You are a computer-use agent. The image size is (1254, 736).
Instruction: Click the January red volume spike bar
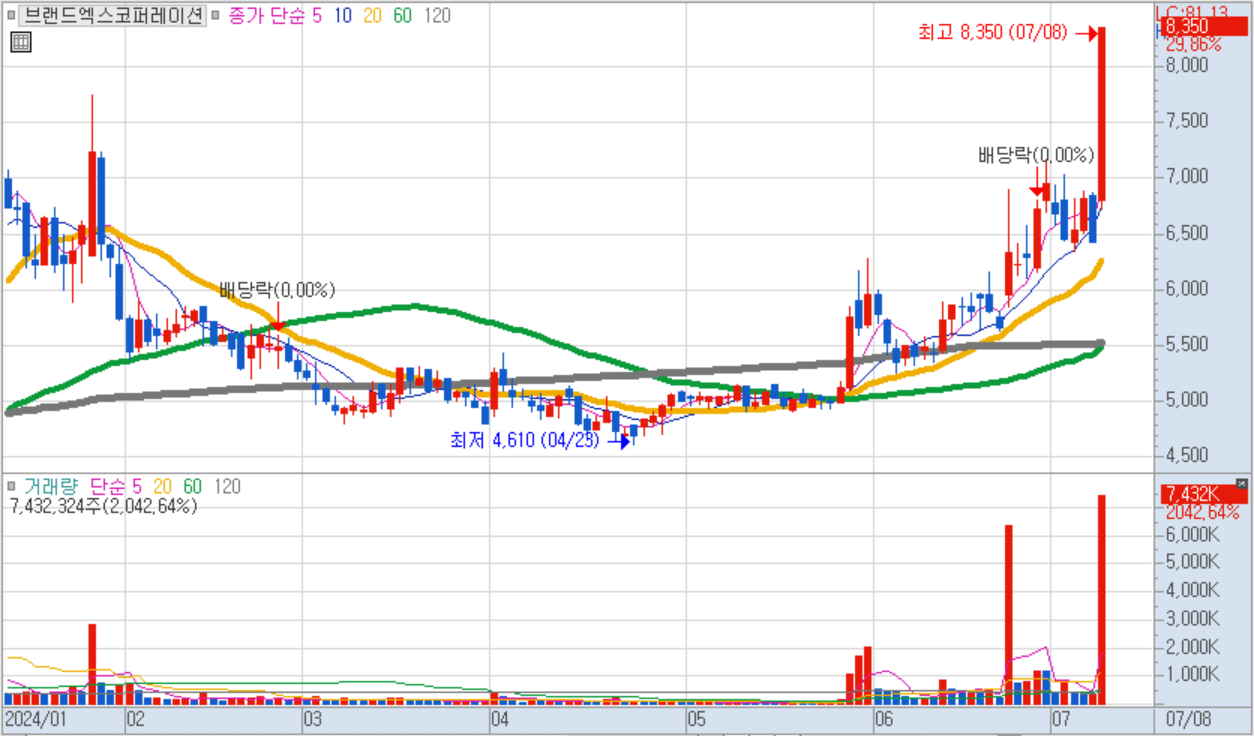pyautogui.click(x=92, y=665)
